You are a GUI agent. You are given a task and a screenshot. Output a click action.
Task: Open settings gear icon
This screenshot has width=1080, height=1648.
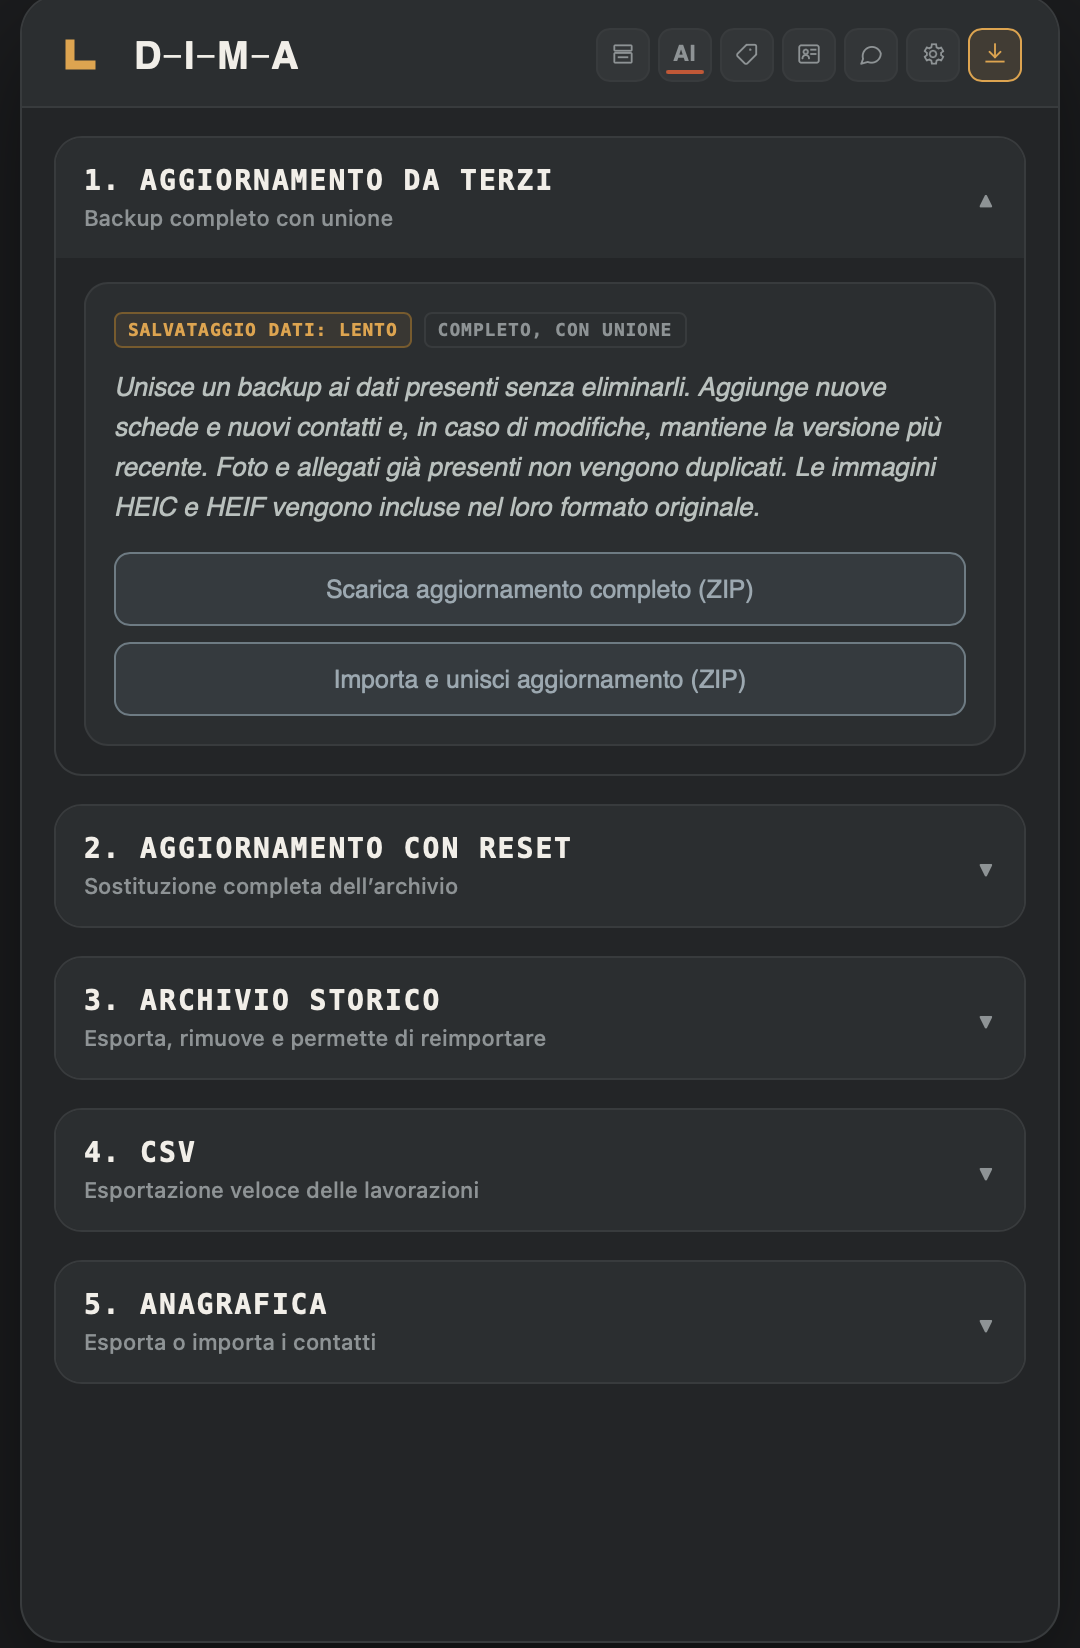click(x=933, y=55)
